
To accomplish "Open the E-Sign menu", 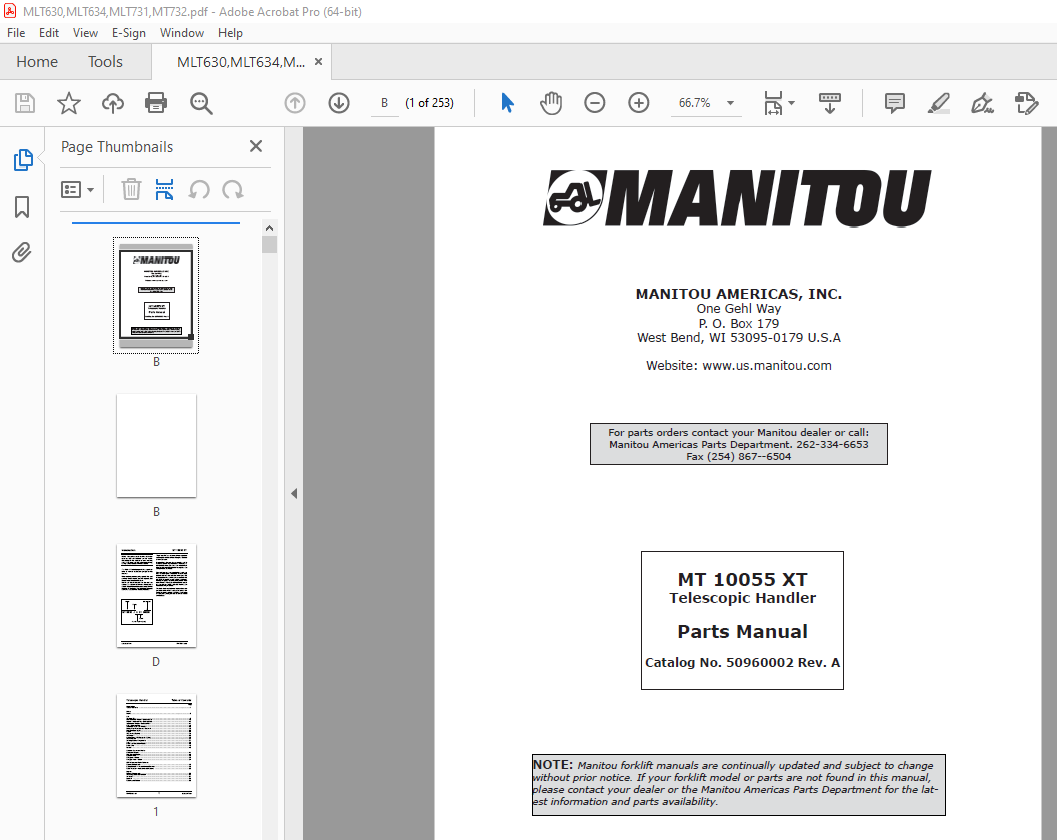I will point(128,33).
